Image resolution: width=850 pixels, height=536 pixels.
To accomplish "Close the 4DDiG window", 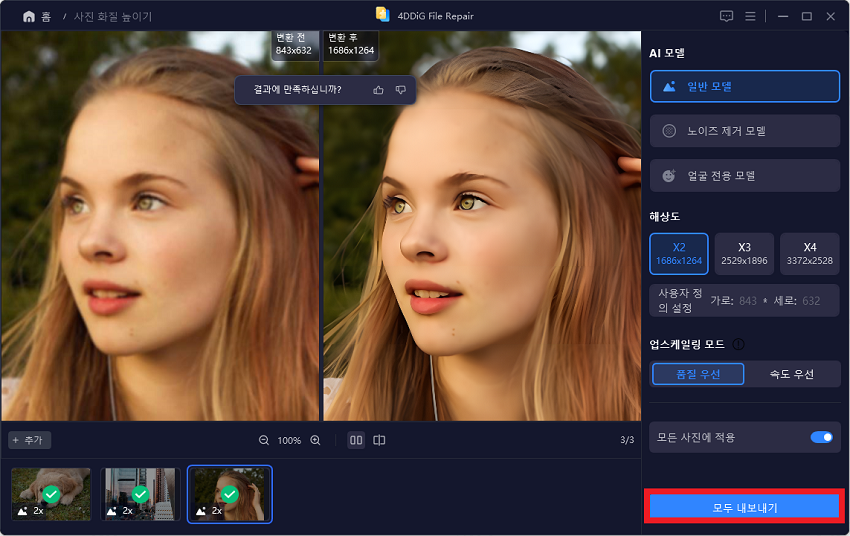I will click(x=830, y=16).
